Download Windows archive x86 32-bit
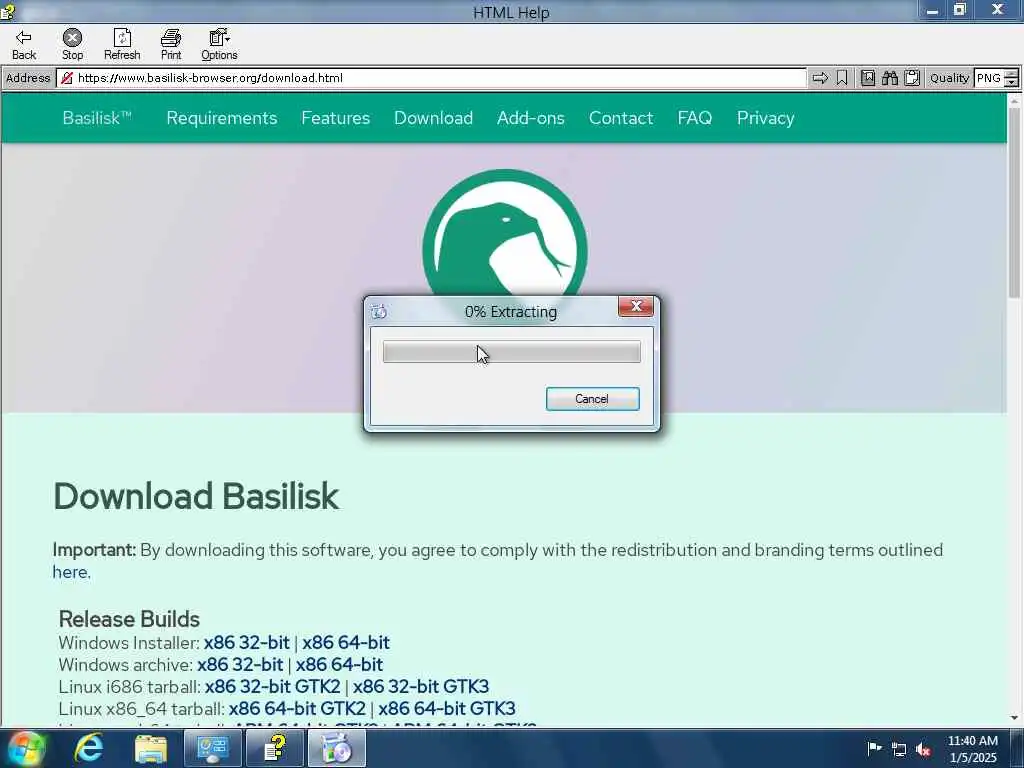 click(x=240, y=665)
